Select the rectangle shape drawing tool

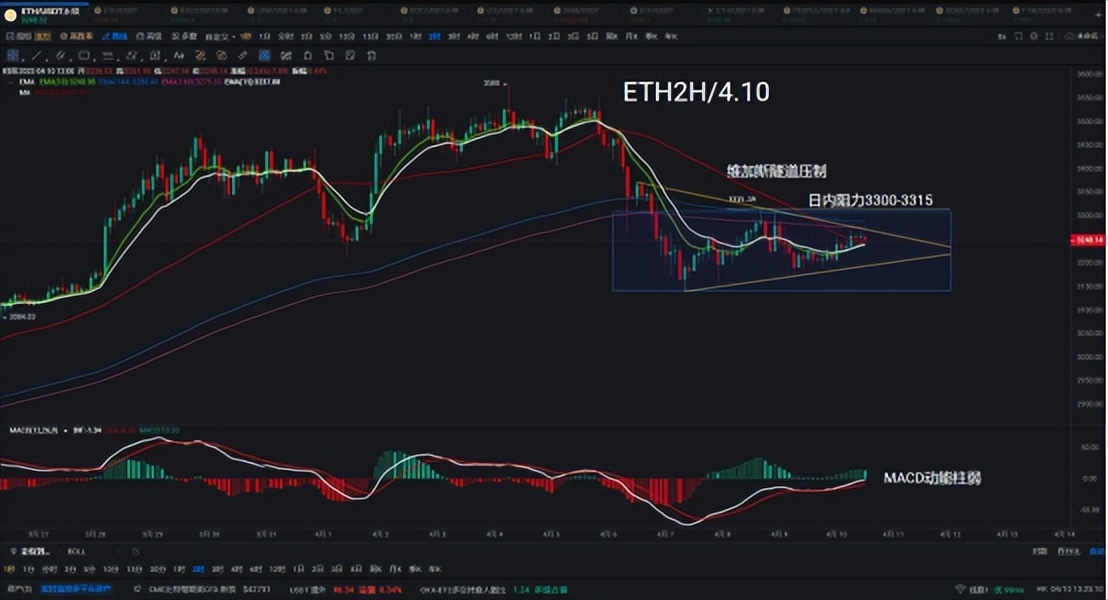point(83,55)
